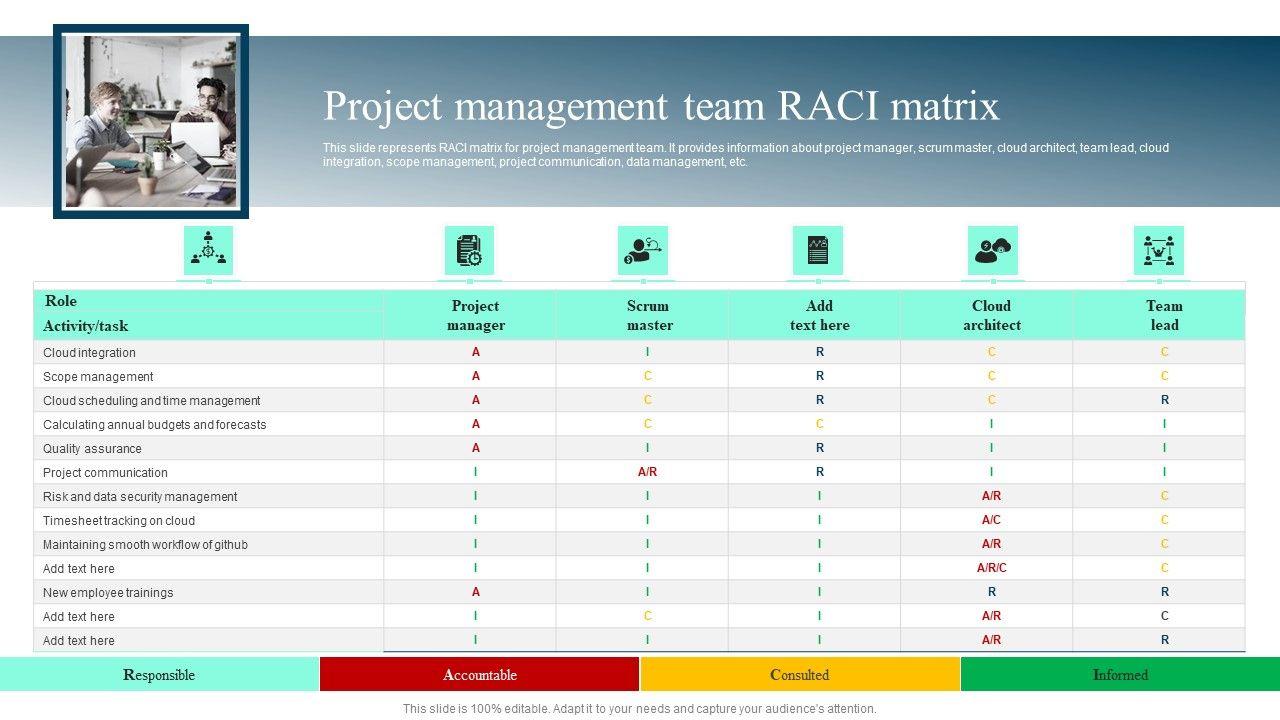
Task: Click Cloud architect's 'R' for New employee trainings
Action: coord(992,592)
